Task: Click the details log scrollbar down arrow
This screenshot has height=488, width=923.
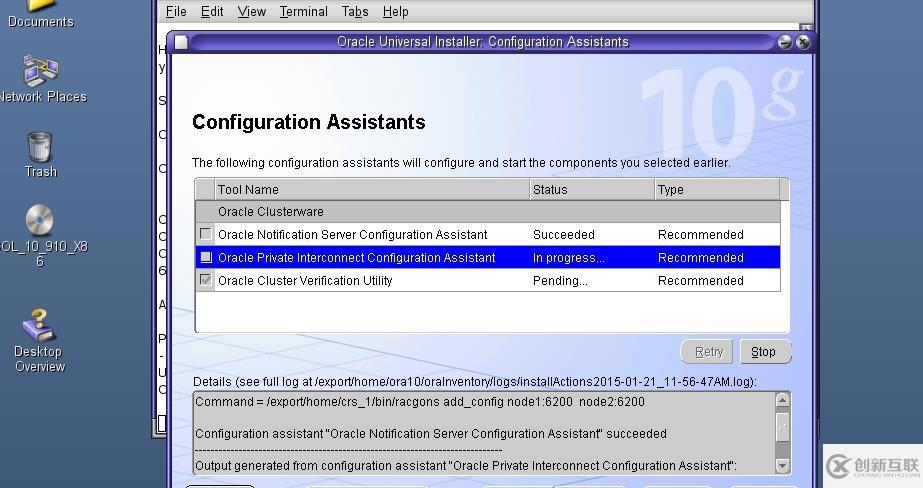Action: pos(782,466)
